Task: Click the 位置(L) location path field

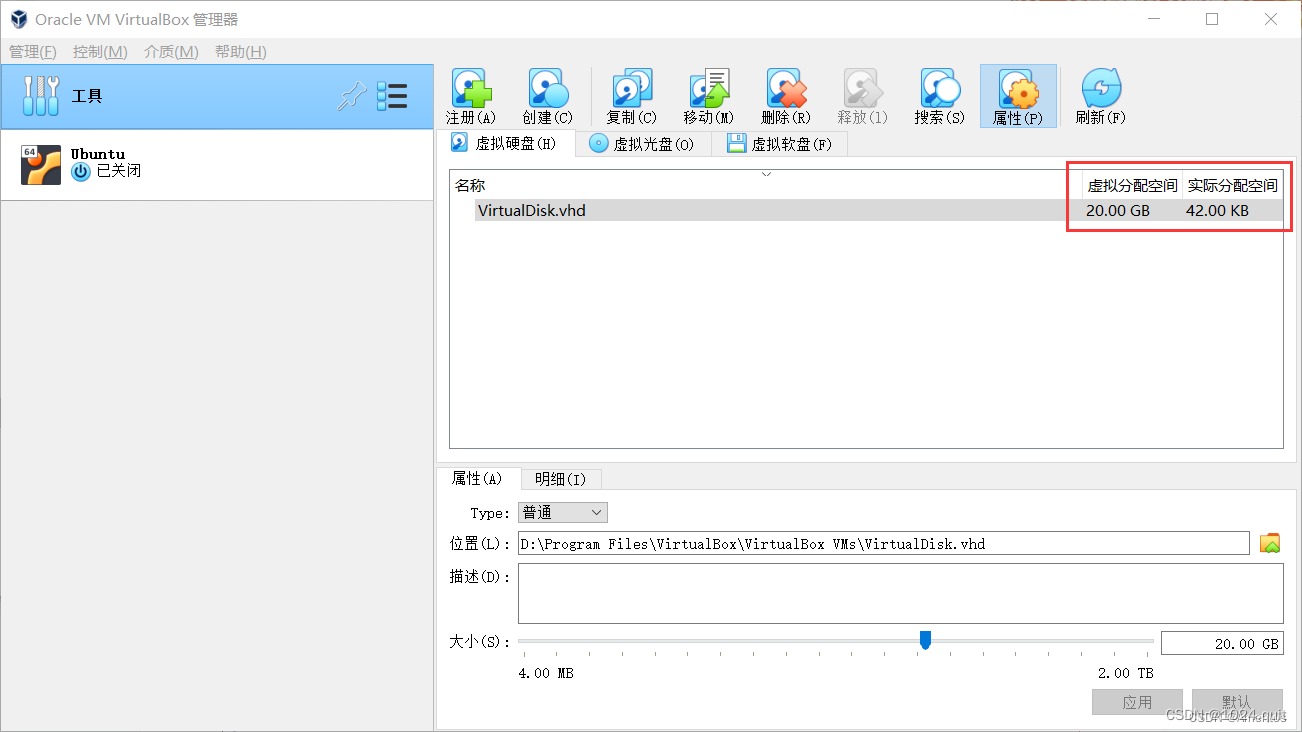Action: pyautogui.click(x=884, y=544)
